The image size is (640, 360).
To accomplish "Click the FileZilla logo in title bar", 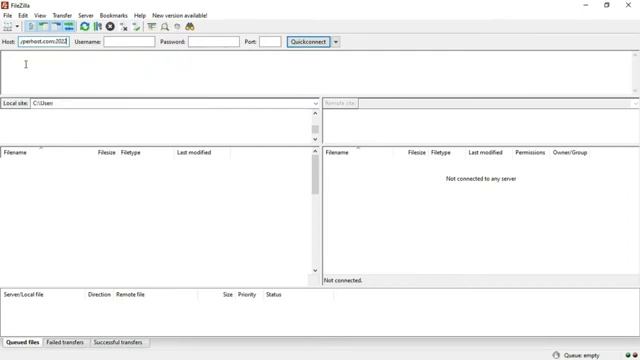I will coord(5,5).
